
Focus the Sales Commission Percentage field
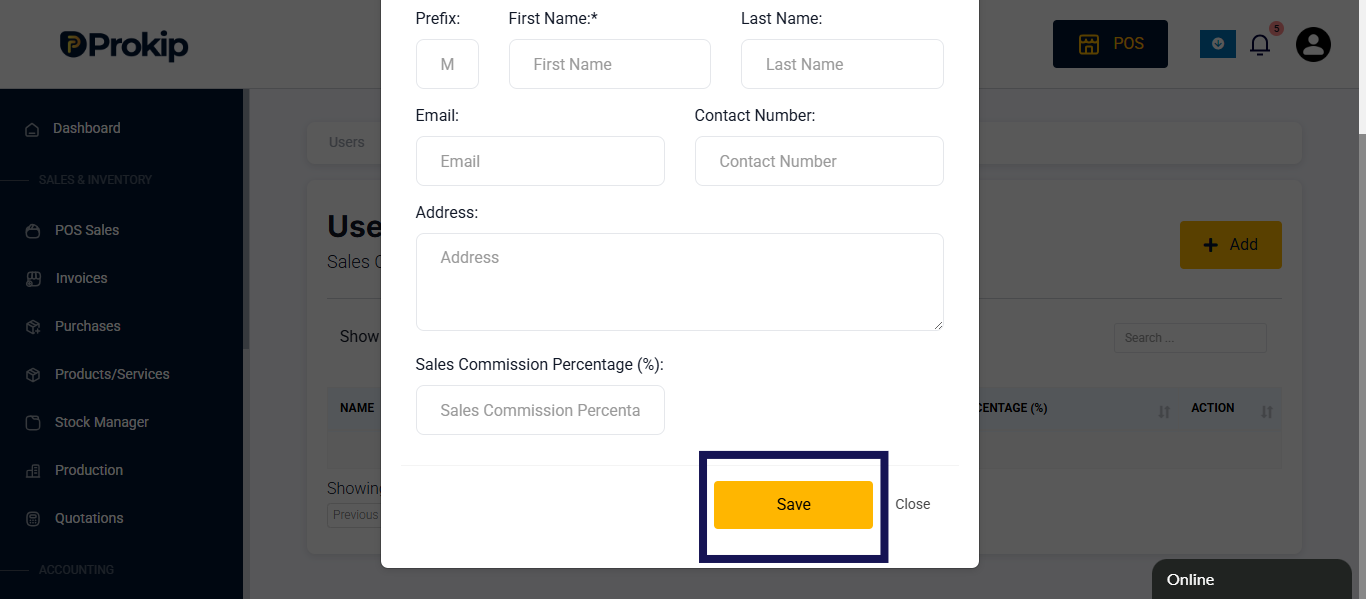pos(540,410)
